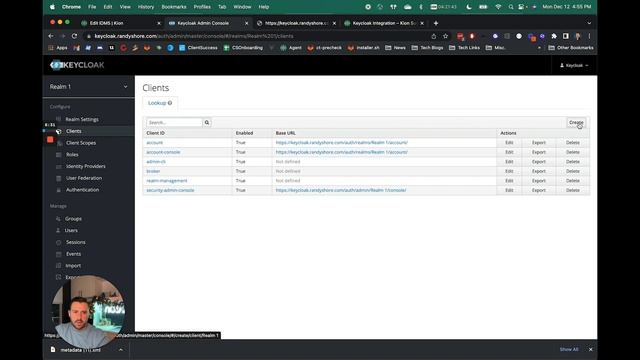640x360 pixels.
Task: Click the Chrome address bar URL
Action: [x=194, y=36]
